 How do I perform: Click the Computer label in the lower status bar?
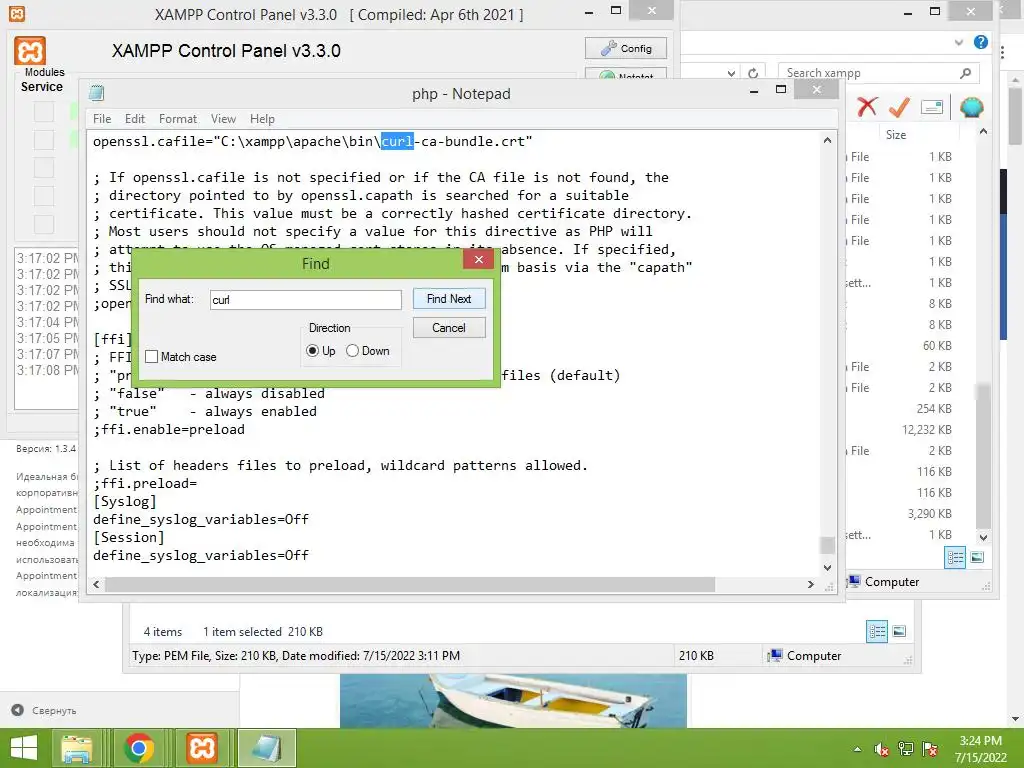(x=814, y=656)
